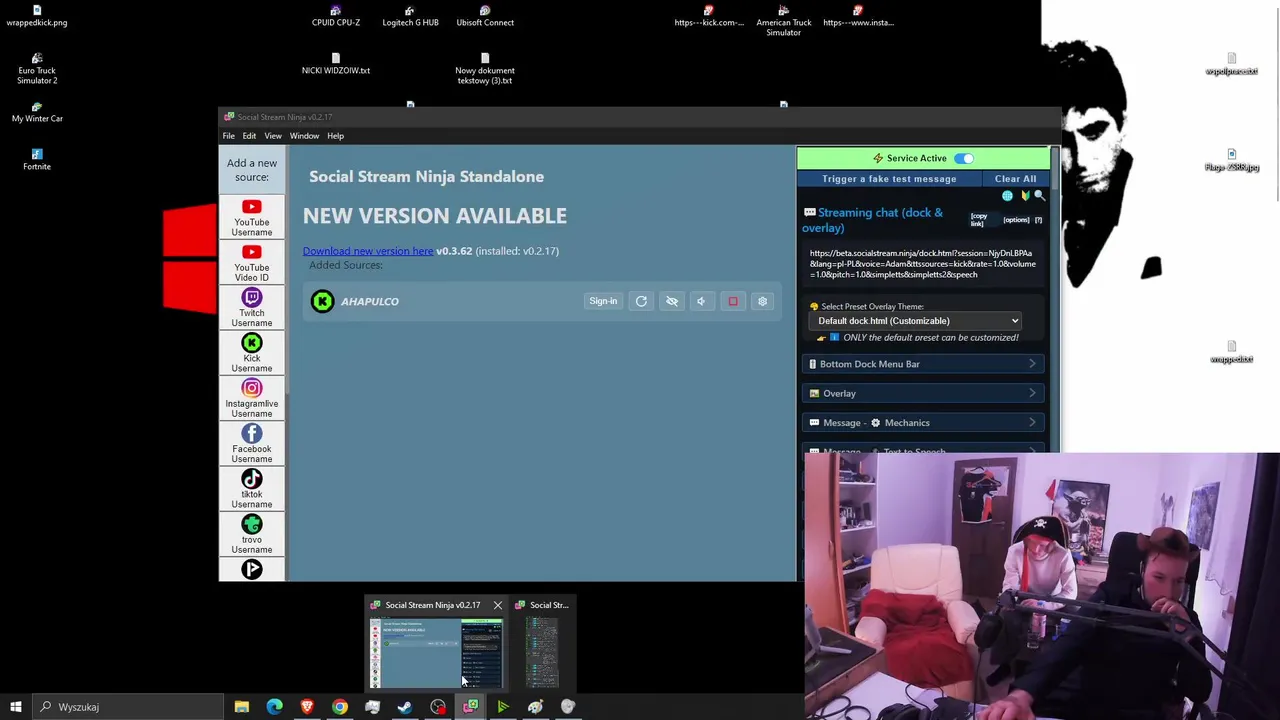The height and width of the screenshot is (720, 1280).
Task: Add a YouTube Video ID source
Action: [x=251, y=263]
